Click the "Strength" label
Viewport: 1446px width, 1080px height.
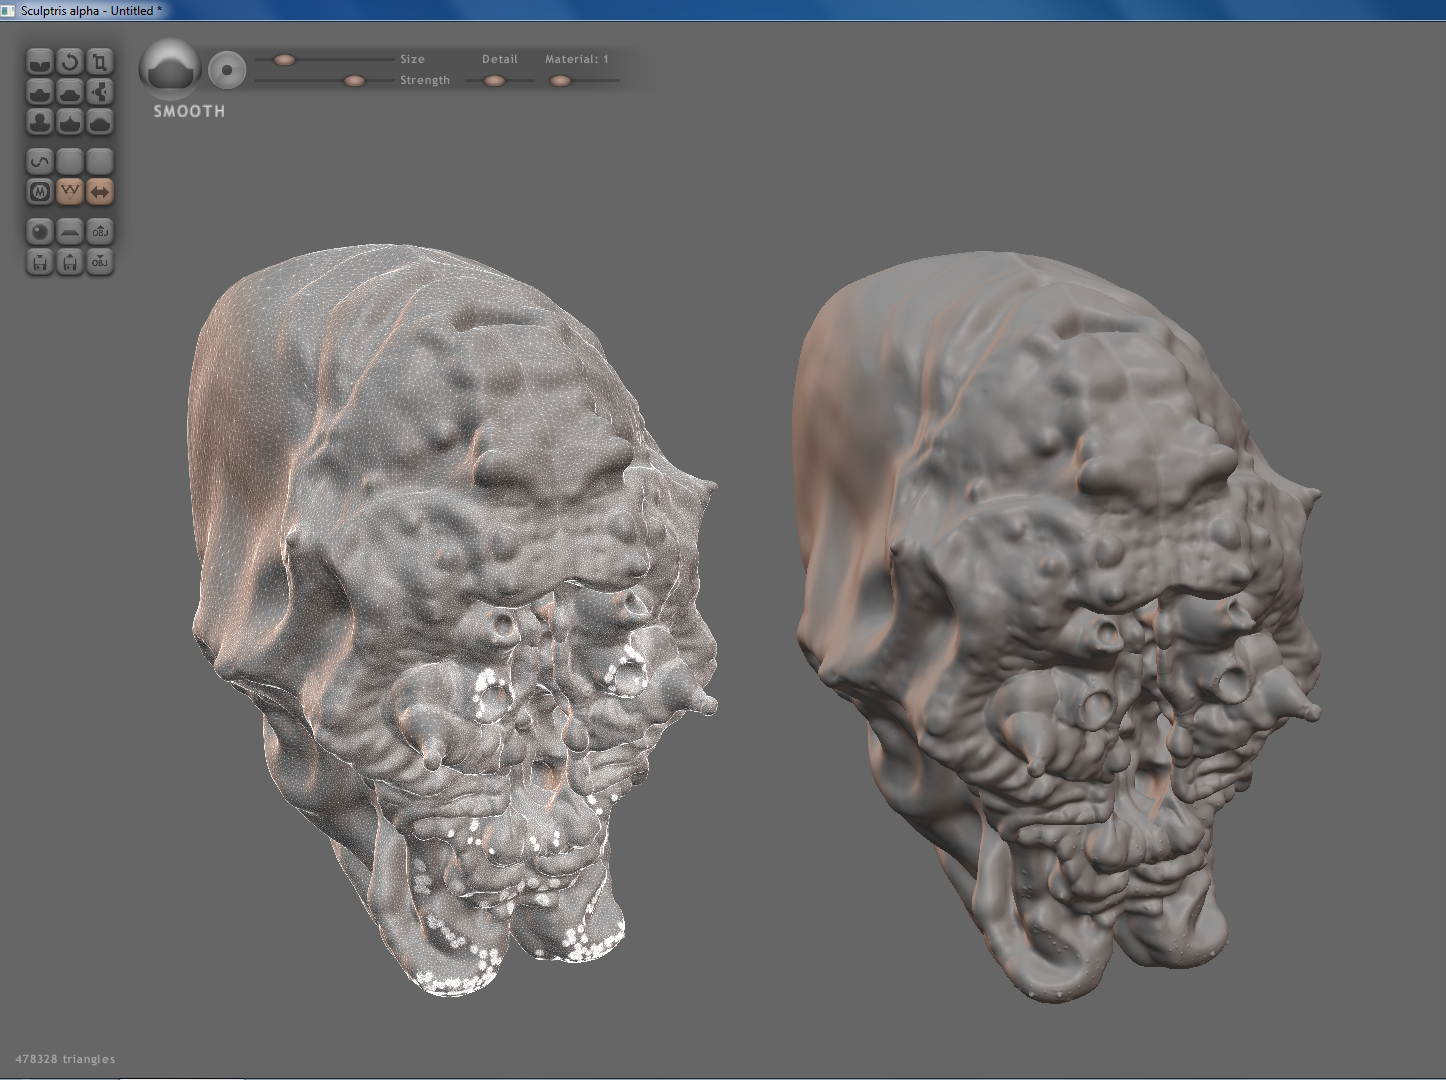pos(425,81)
